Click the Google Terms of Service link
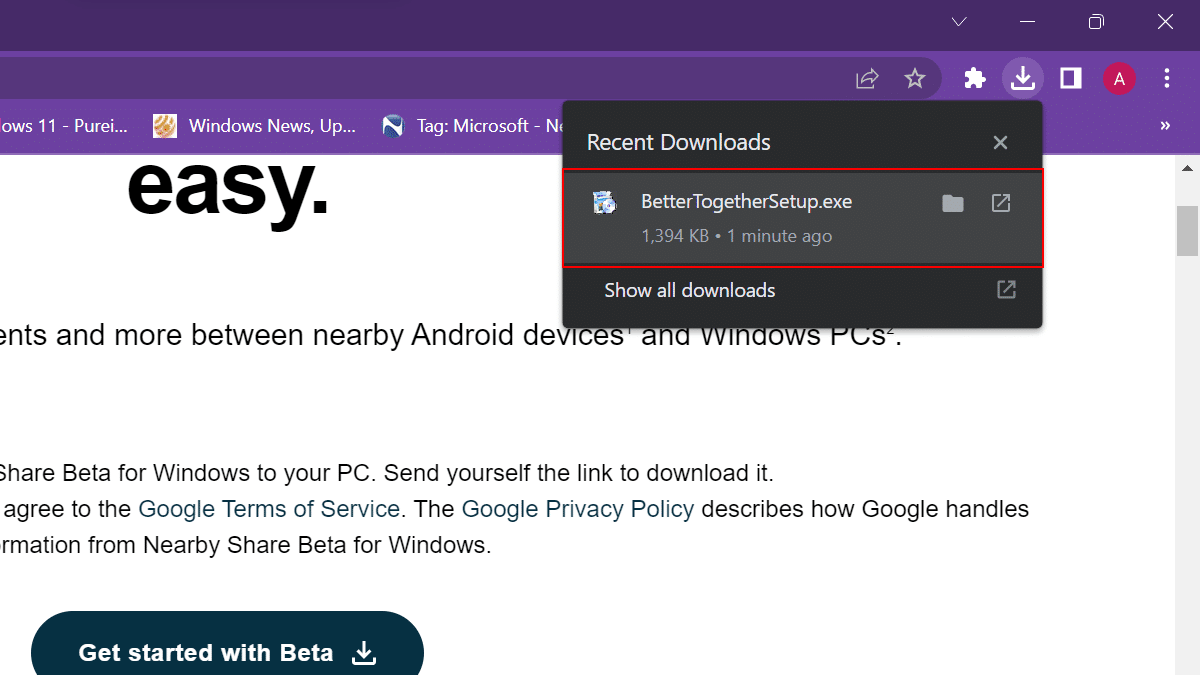1200x675 pixels. [269, 509]
